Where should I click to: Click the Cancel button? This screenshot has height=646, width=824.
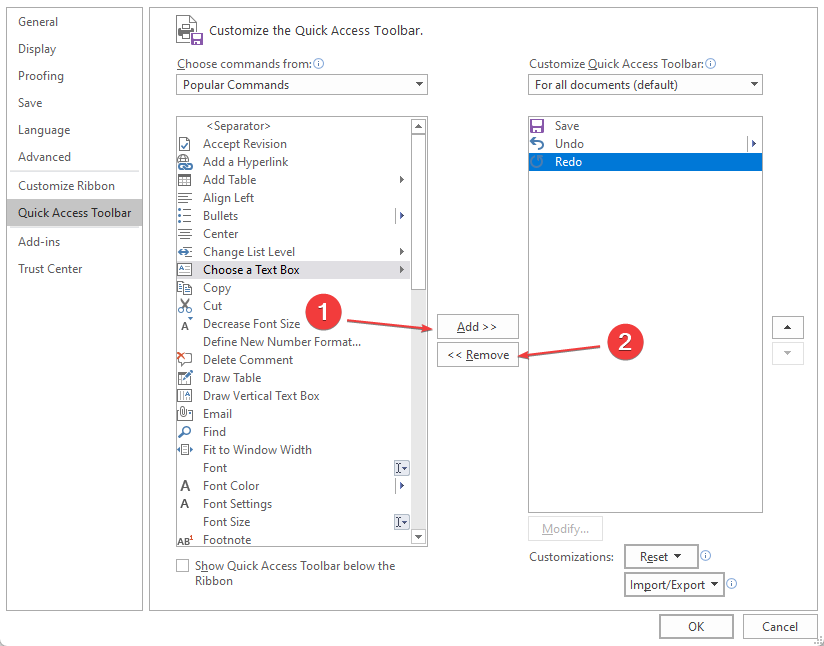click(x=780, y=627)
